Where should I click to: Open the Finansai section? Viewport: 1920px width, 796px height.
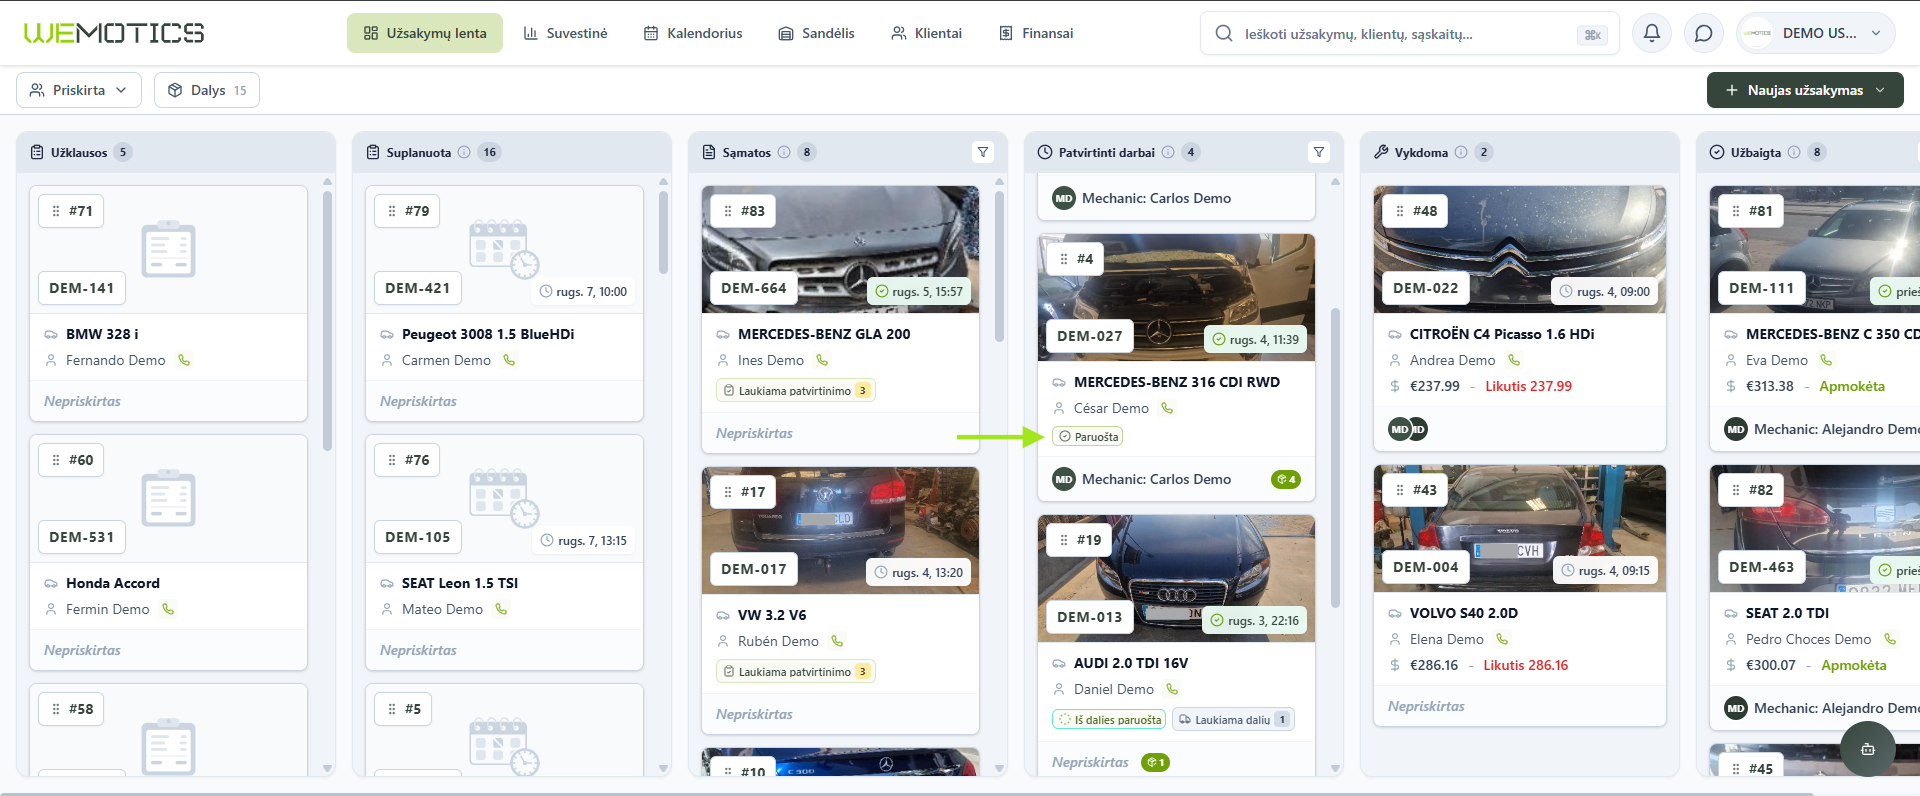tap(1036, 33)
